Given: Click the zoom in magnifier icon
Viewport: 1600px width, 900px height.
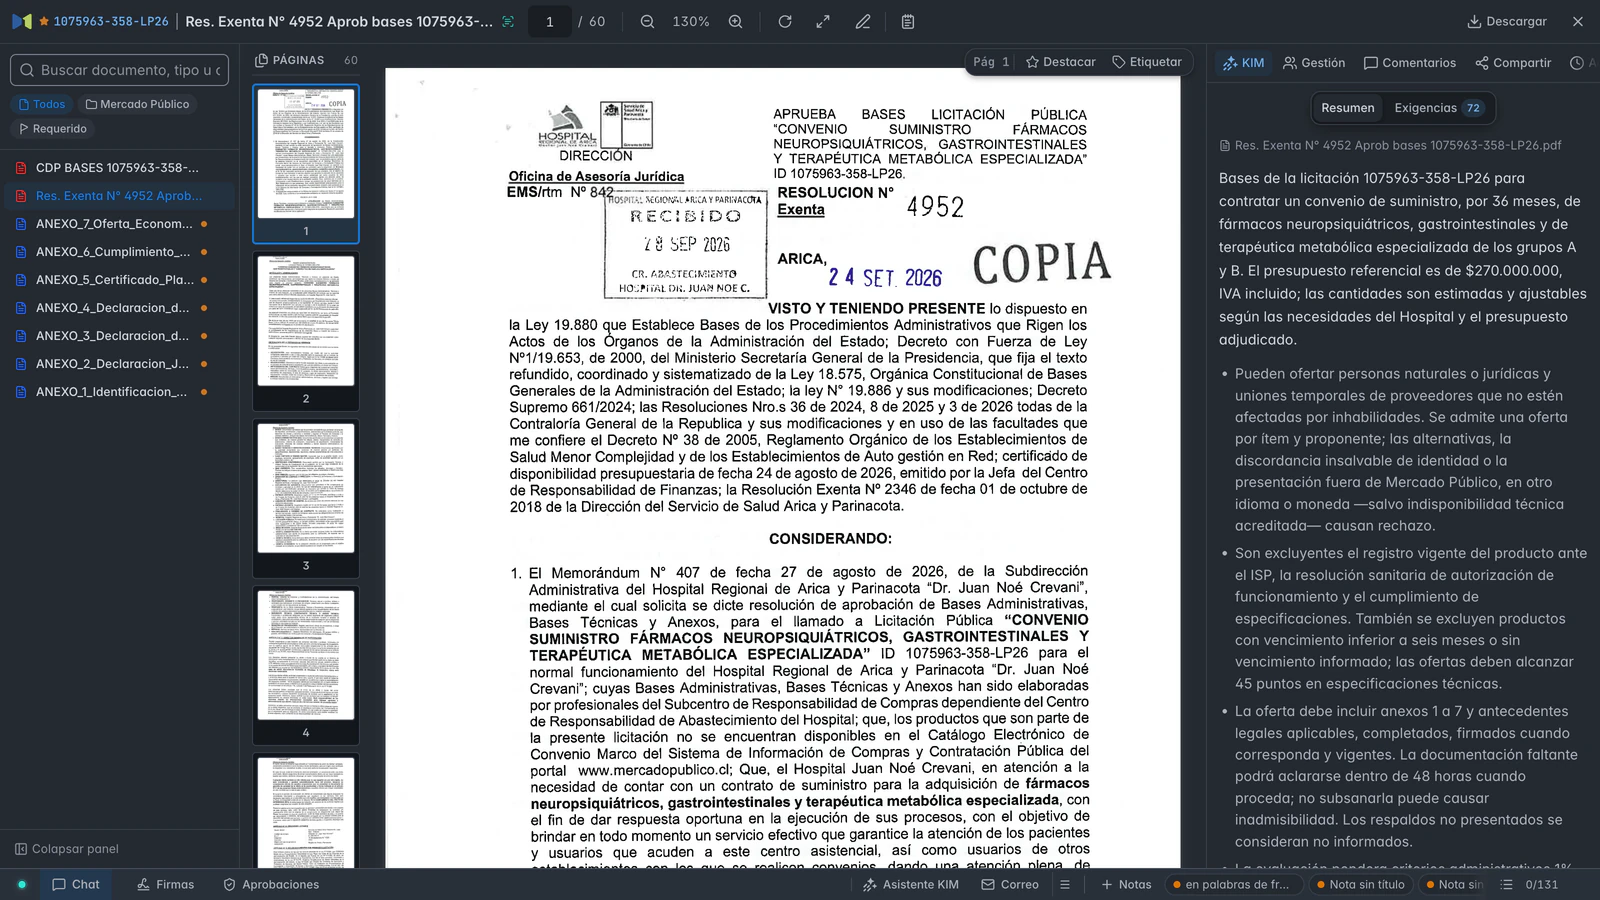Looking at the screenshot, I should (x=735, y=21).
